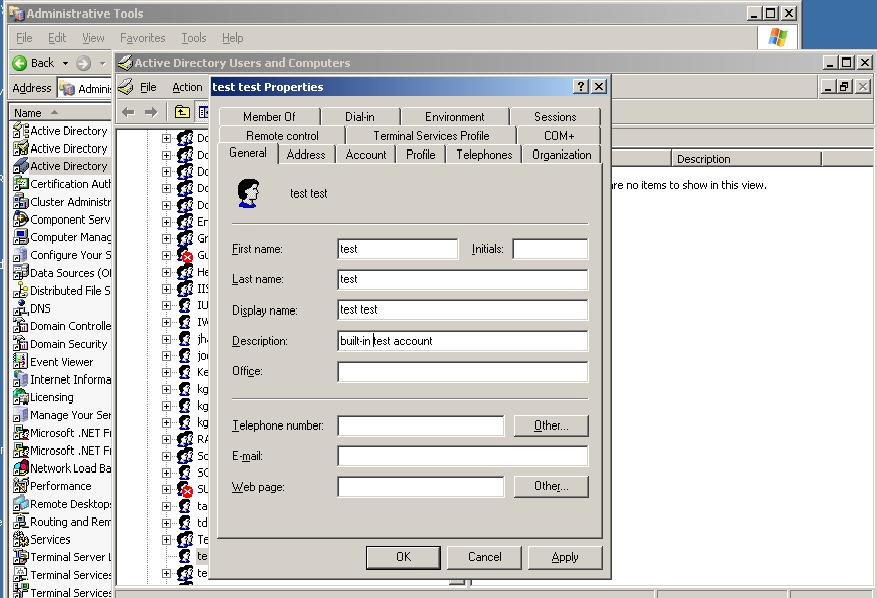Expand the 'ta' tree node
The height and width of the screenshot is (598, 877).
(166, 506)
